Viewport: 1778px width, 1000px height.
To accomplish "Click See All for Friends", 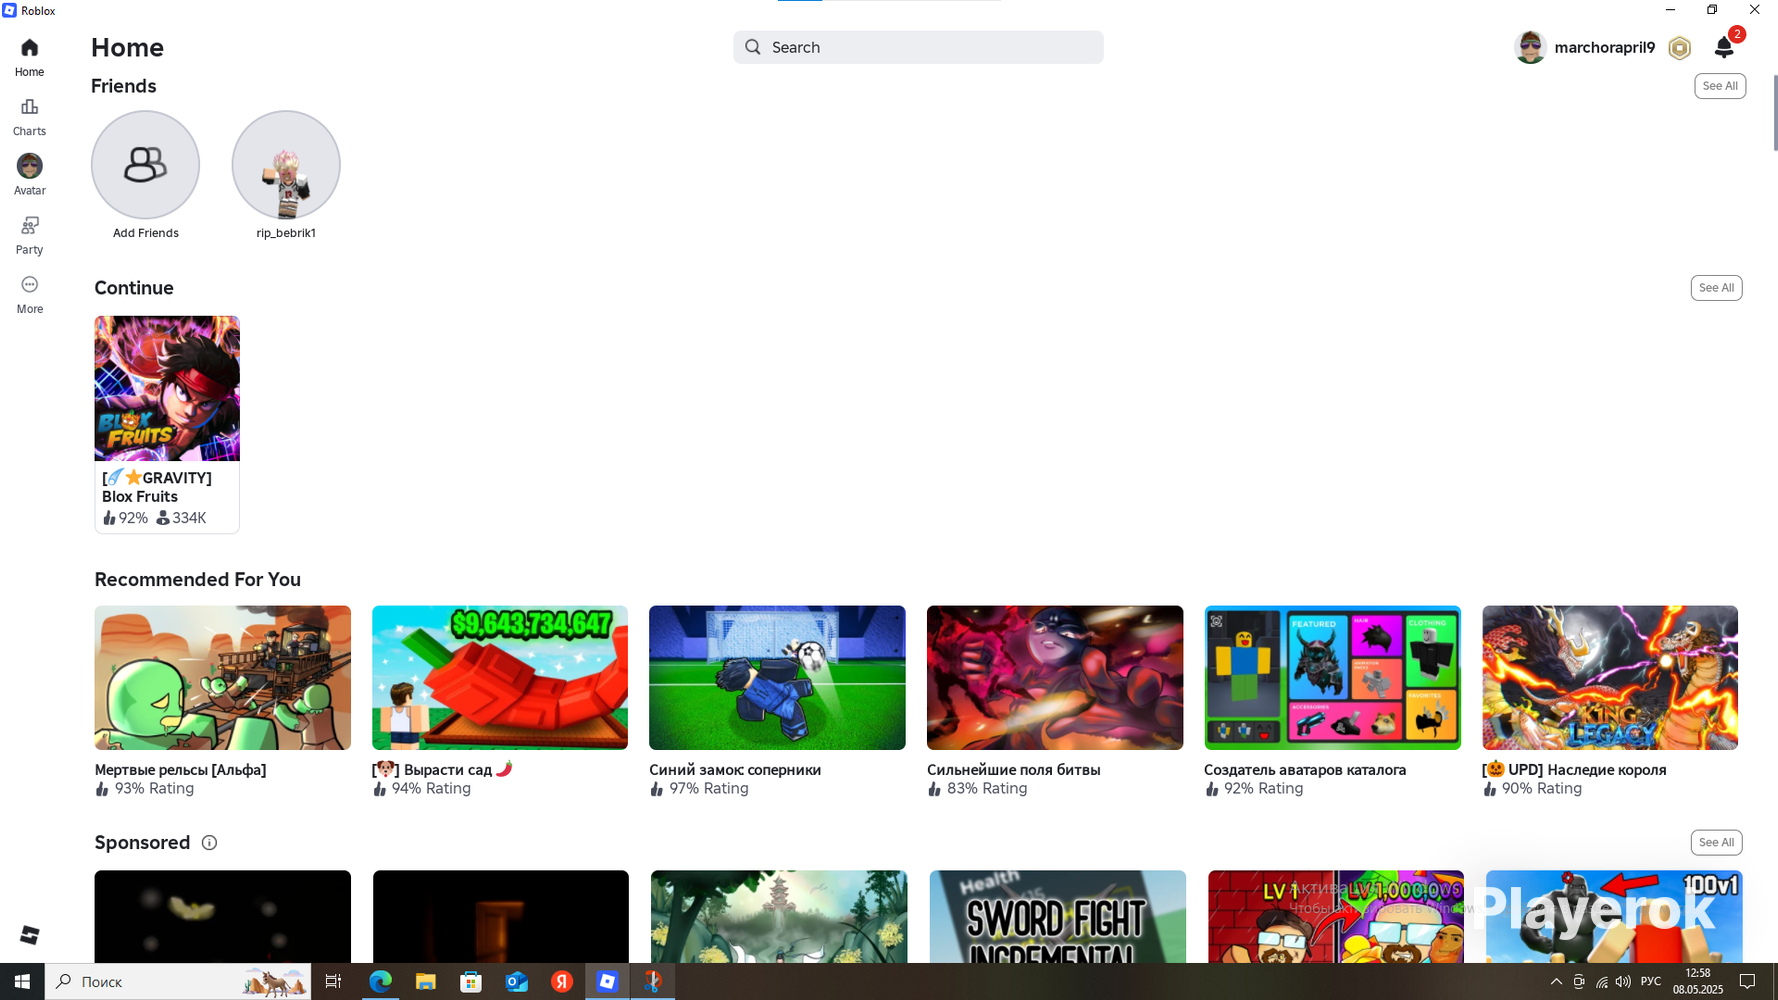I will click(1720, 86).
